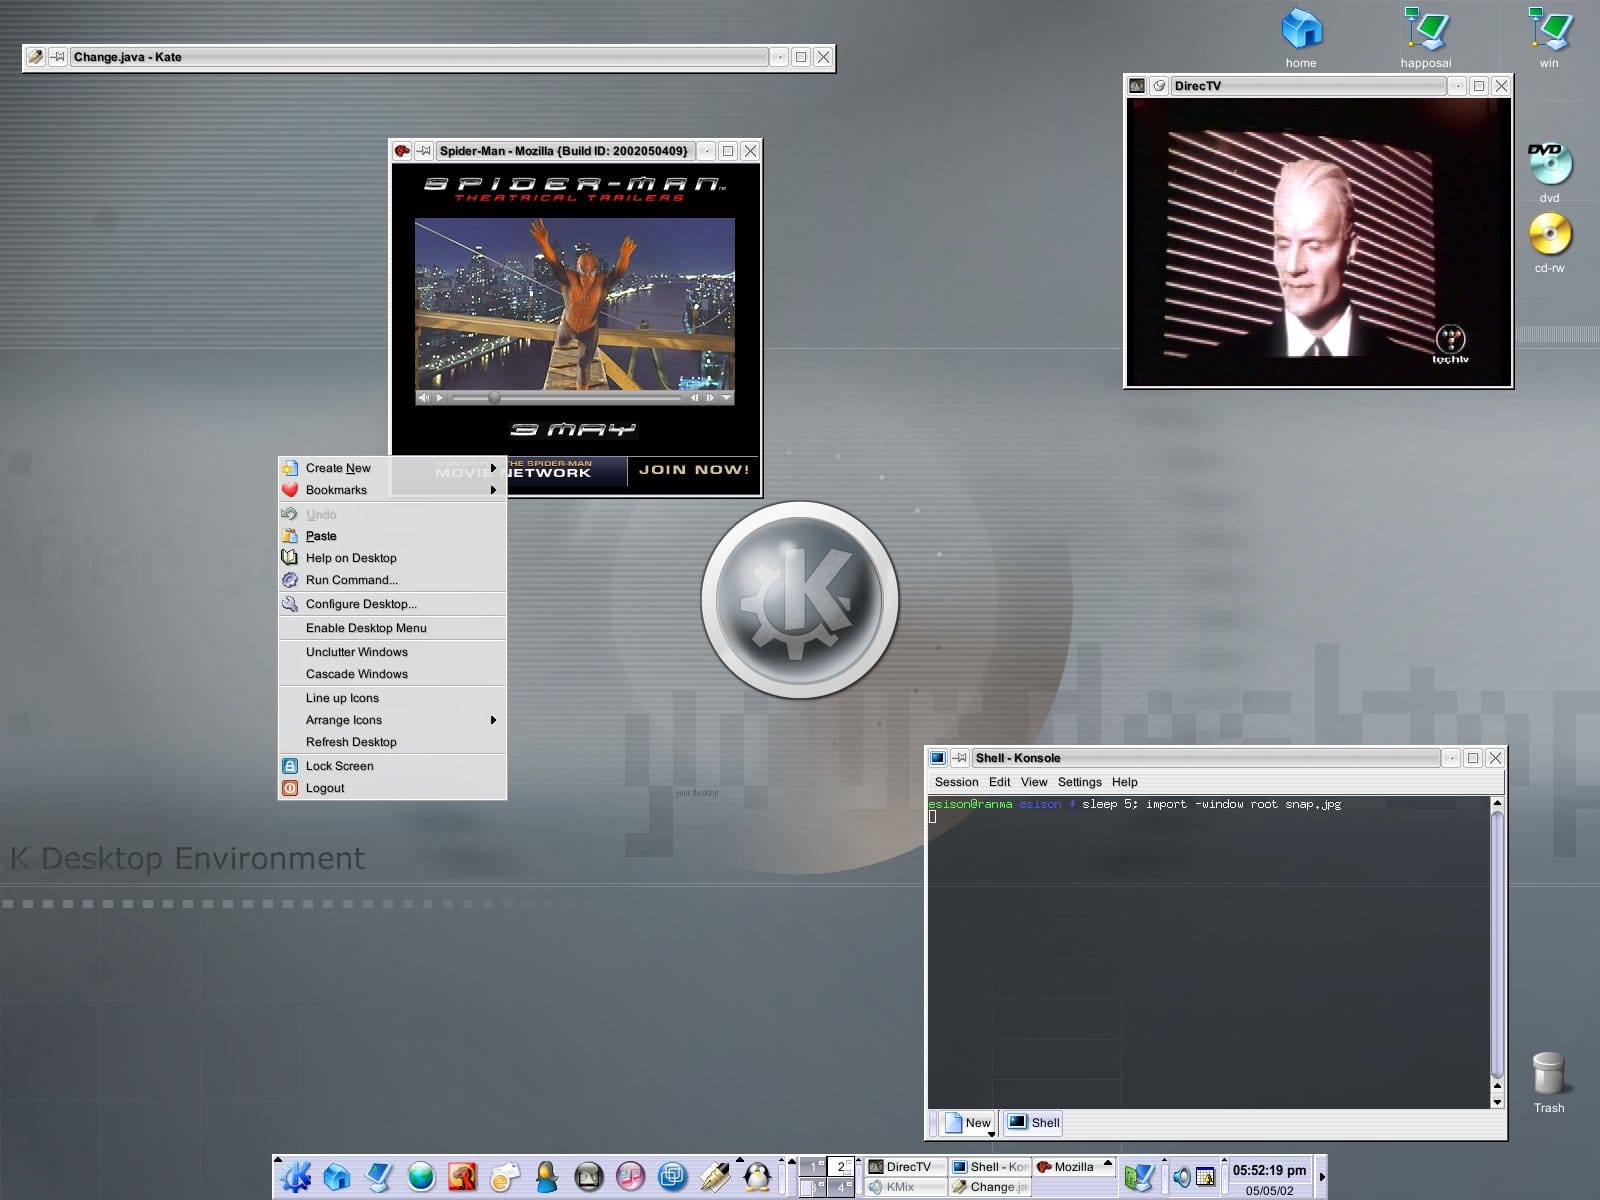Toggle sticky button on DirecTV window
This screenshot has width=1600, height=1200.
pos(1159,86)
